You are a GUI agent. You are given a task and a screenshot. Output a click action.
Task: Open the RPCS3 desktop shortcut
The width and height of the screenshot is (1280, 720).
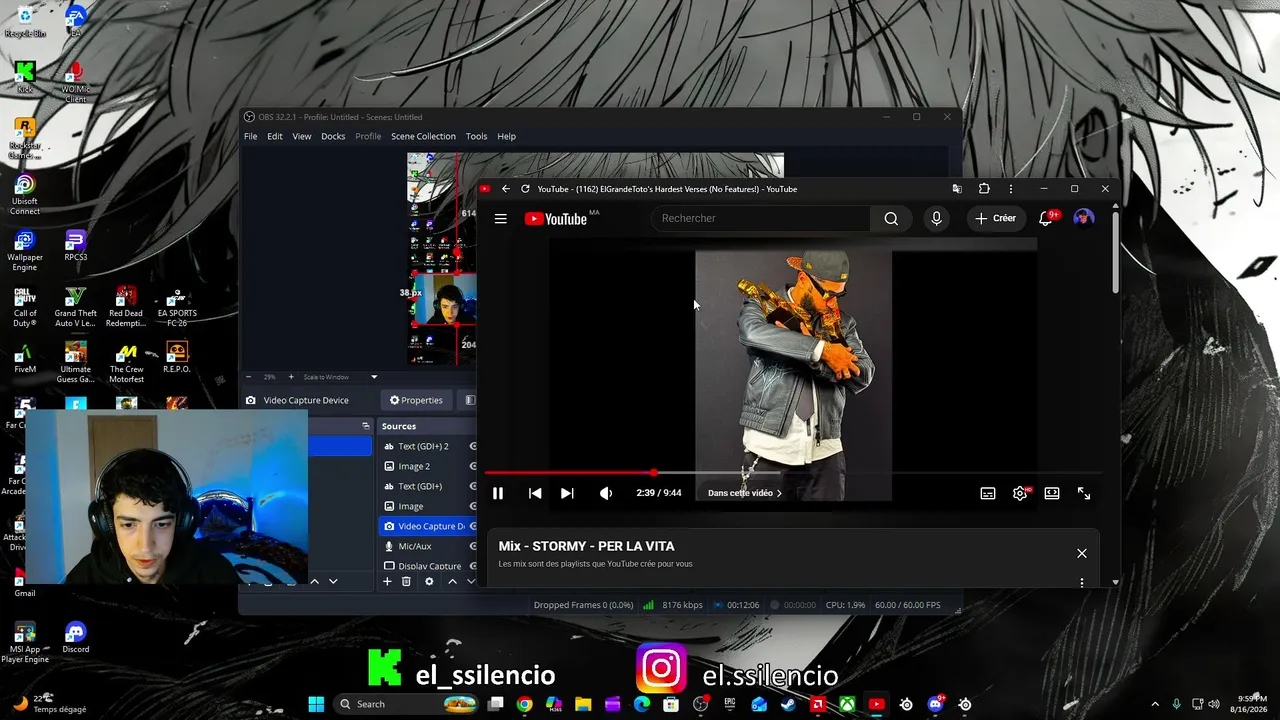pyautogui.click(x=75, y=246)
